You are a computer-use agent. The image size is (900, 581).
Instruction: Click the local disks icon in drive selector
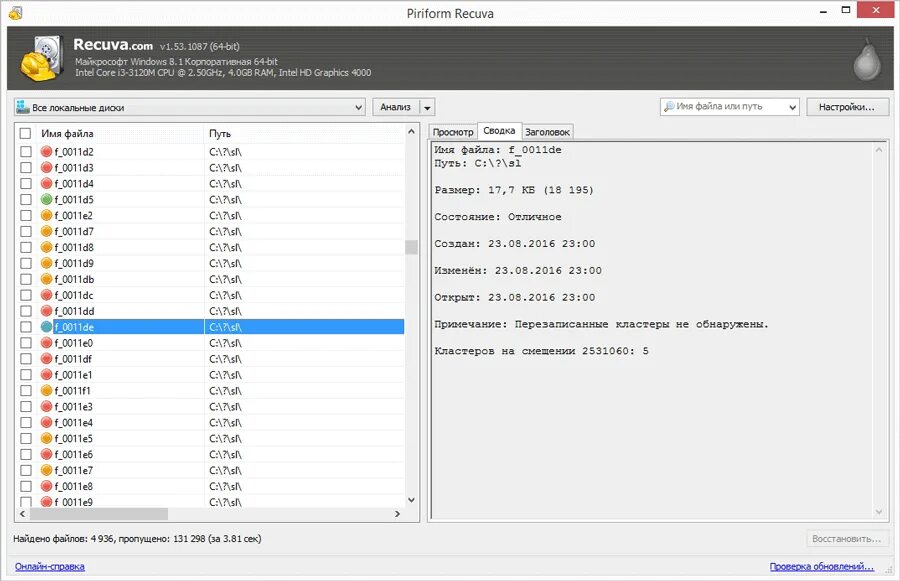pos(23,107)
